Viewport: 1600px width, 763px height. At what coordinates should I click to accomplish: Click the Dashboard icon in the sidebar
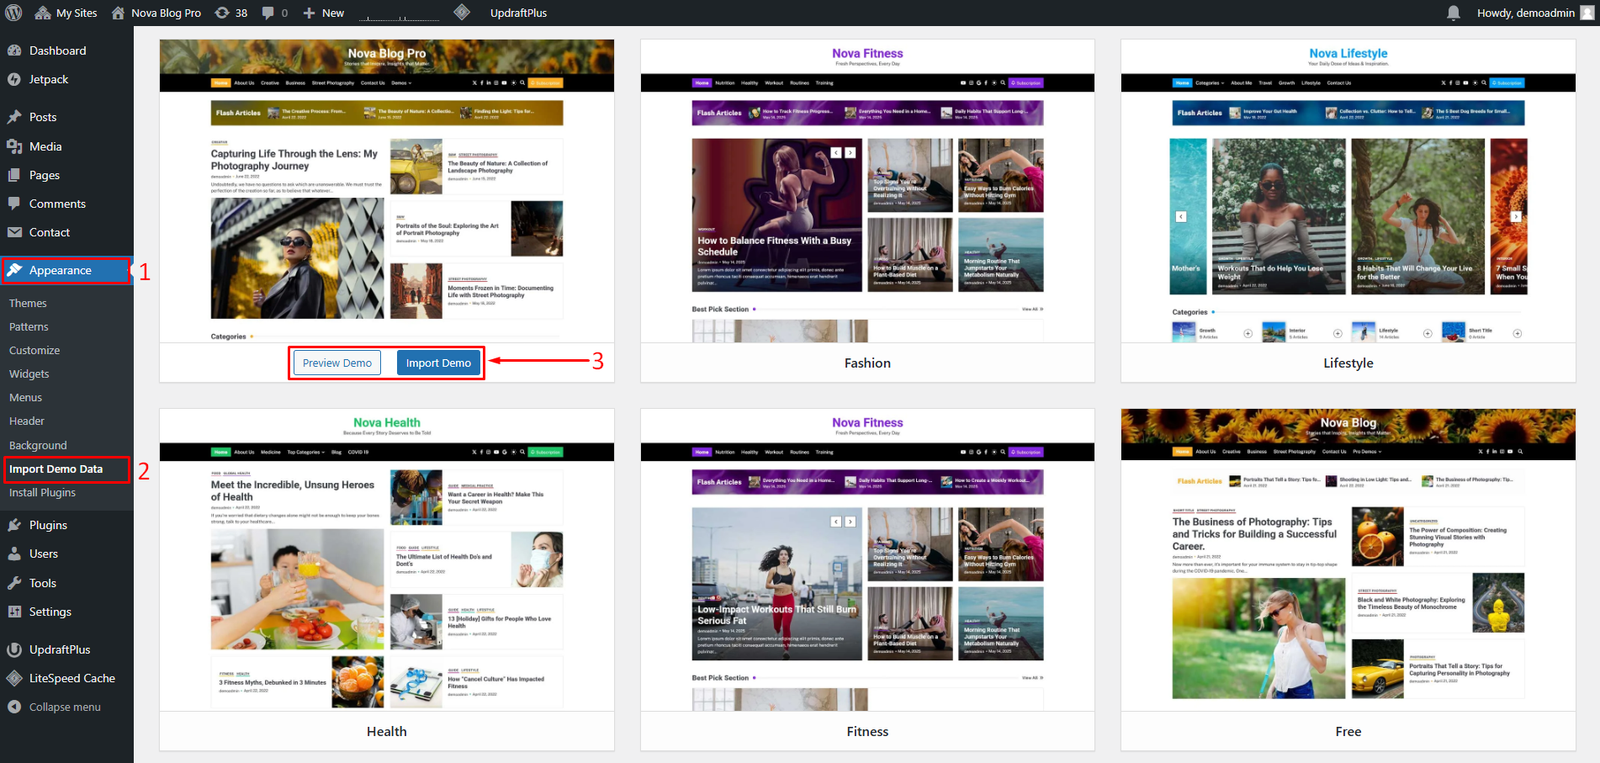tap(15, 51)
